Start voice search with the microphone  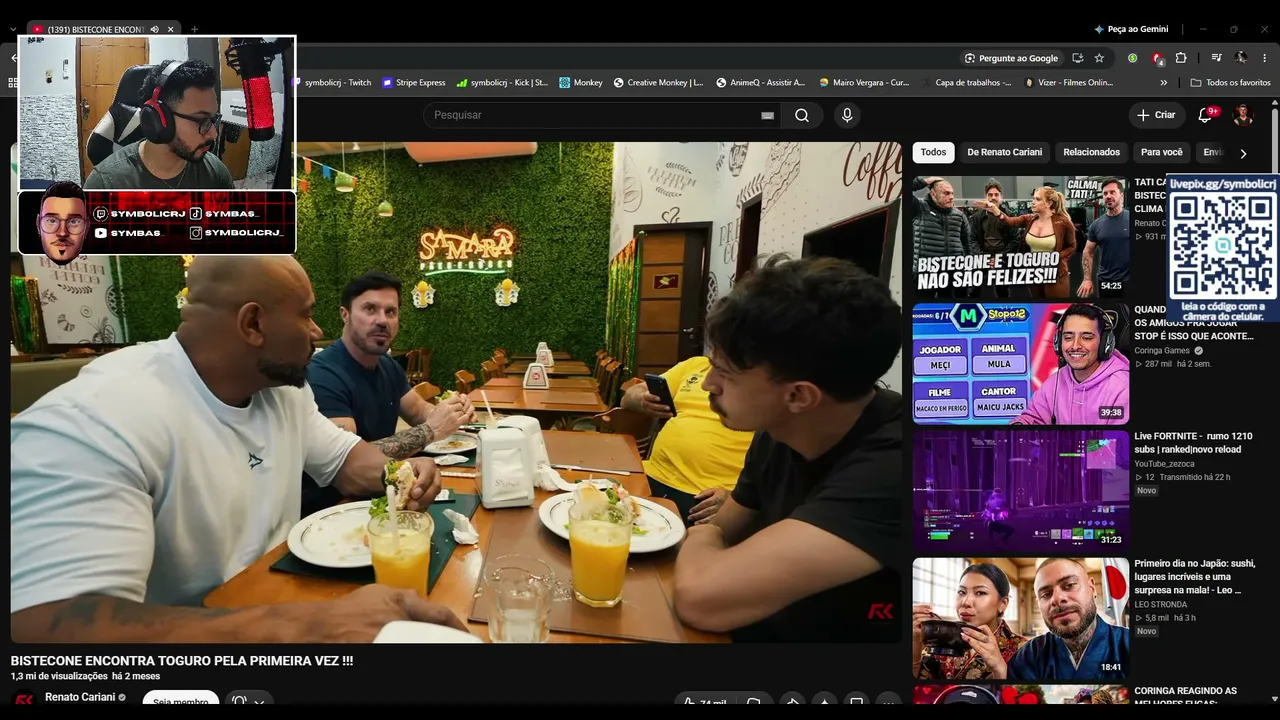tap(847, 115)
